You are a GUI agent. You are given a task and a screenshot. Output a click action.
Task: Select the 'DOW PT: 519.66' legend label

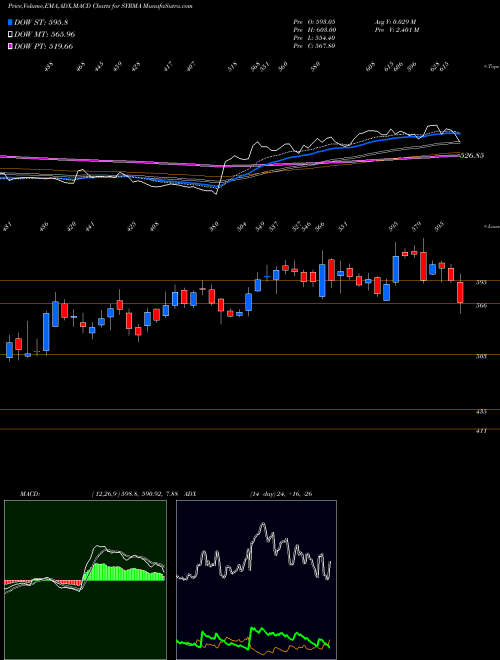[44, 46]
